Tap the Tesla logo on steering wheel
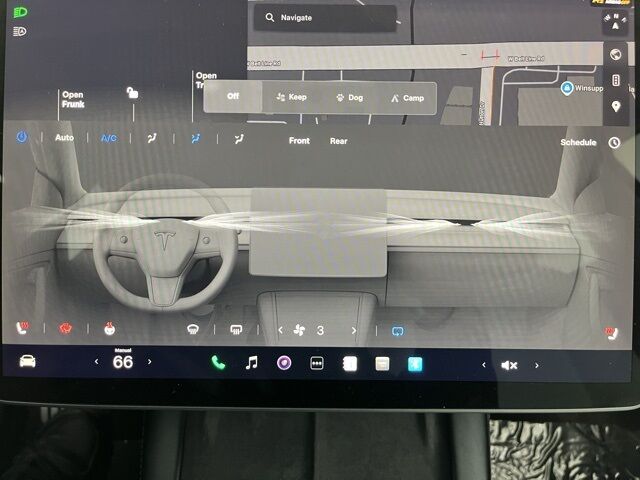640x480 pixels. coord(164,240)
